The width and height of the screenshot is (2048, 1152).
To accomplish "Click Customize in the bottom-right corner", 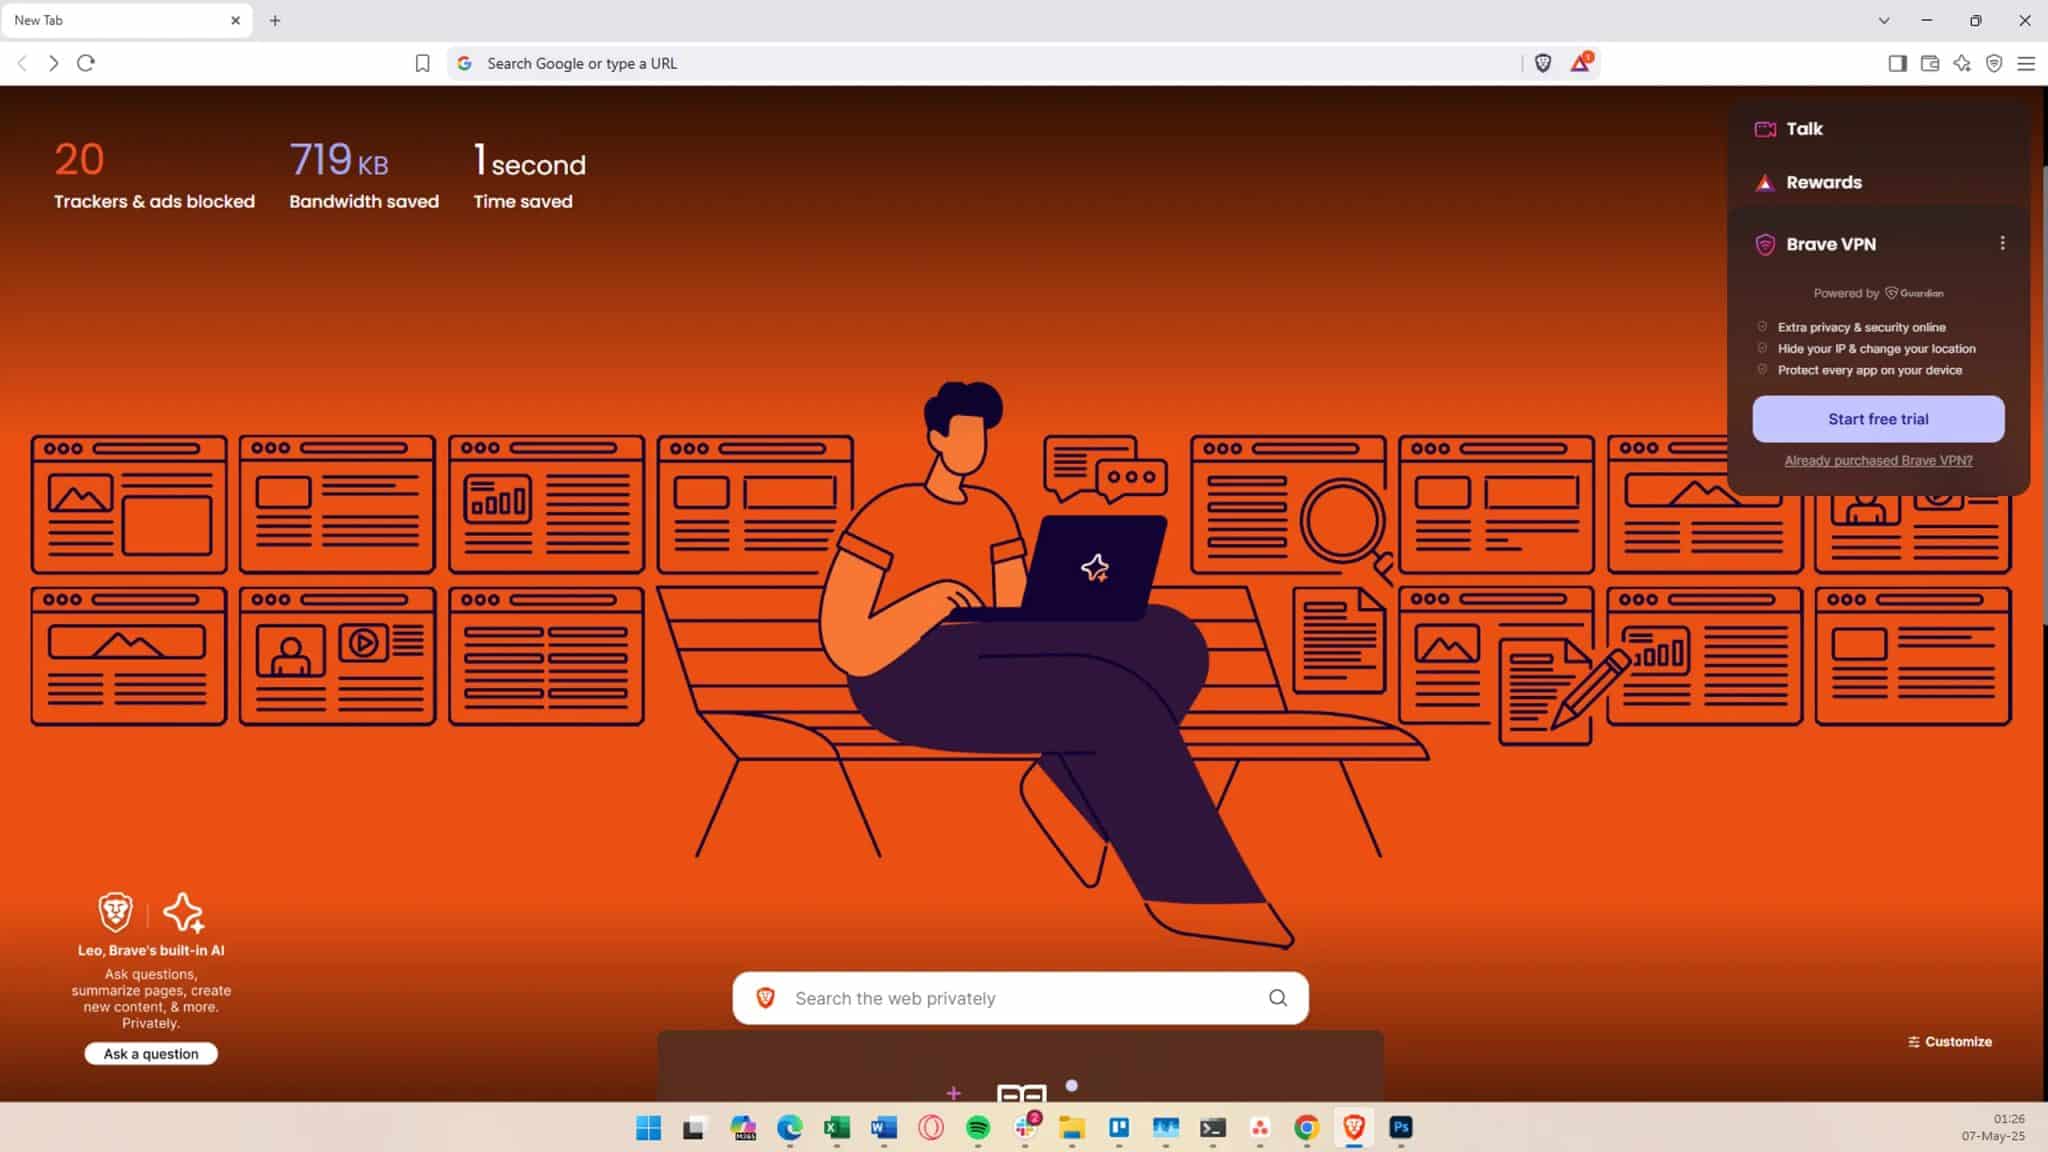I will coord(1950,1041).
